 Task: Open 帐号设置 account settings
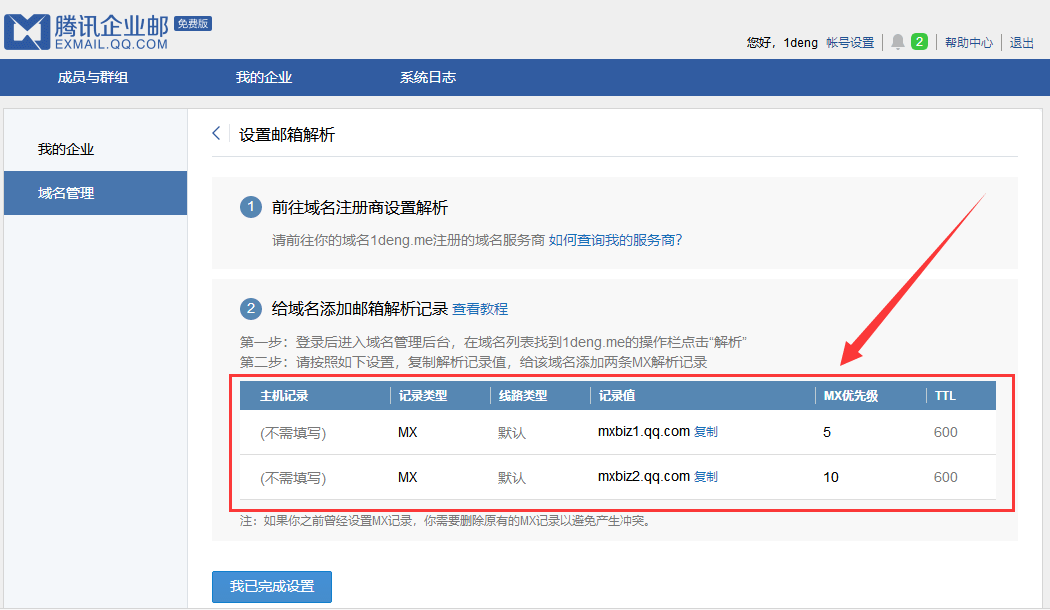(850, 42)
